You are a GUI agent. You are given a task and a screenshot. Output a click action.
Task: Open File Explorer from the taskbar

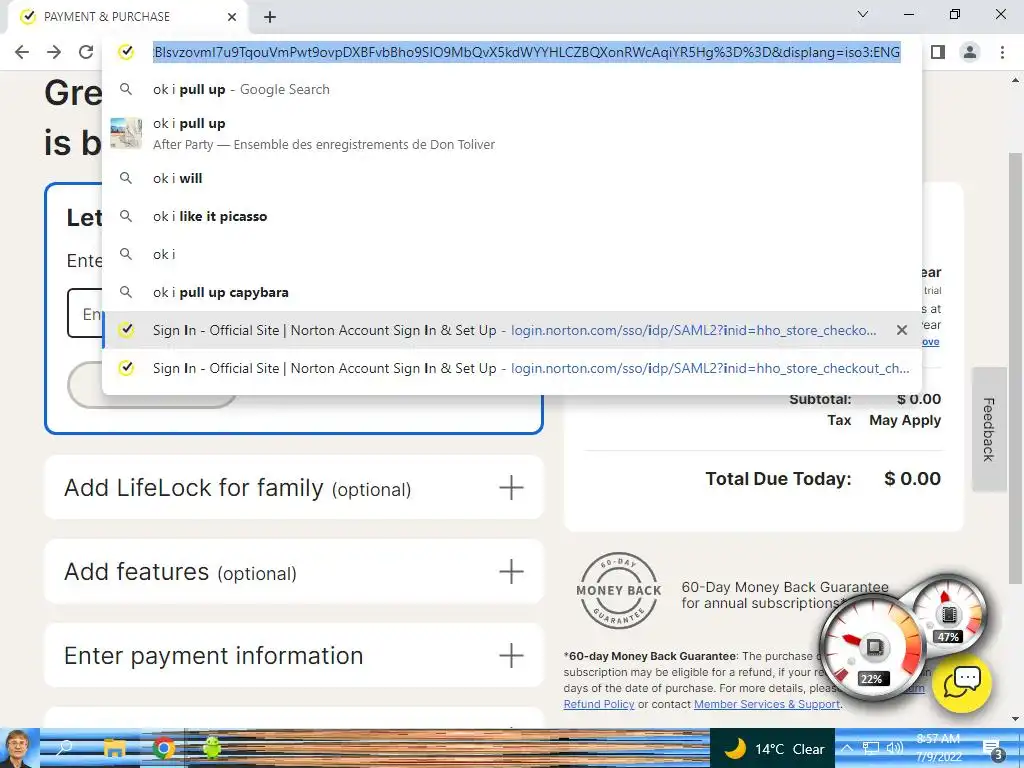click(x=114, y=748)
